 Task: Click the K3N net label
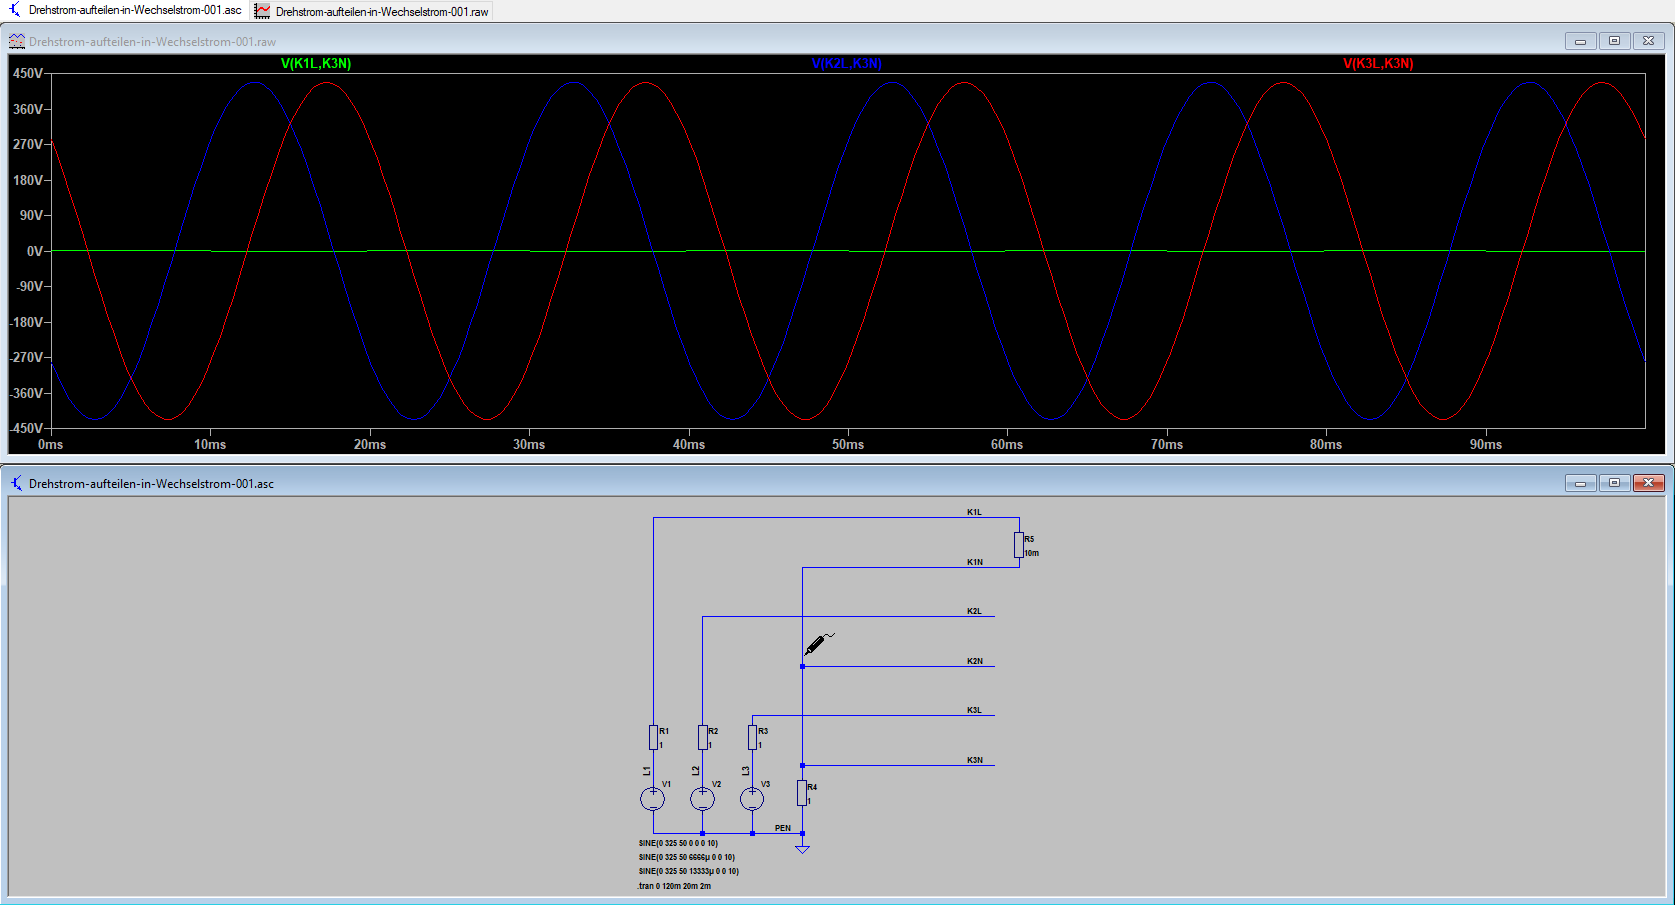click(x=975, y=760)
